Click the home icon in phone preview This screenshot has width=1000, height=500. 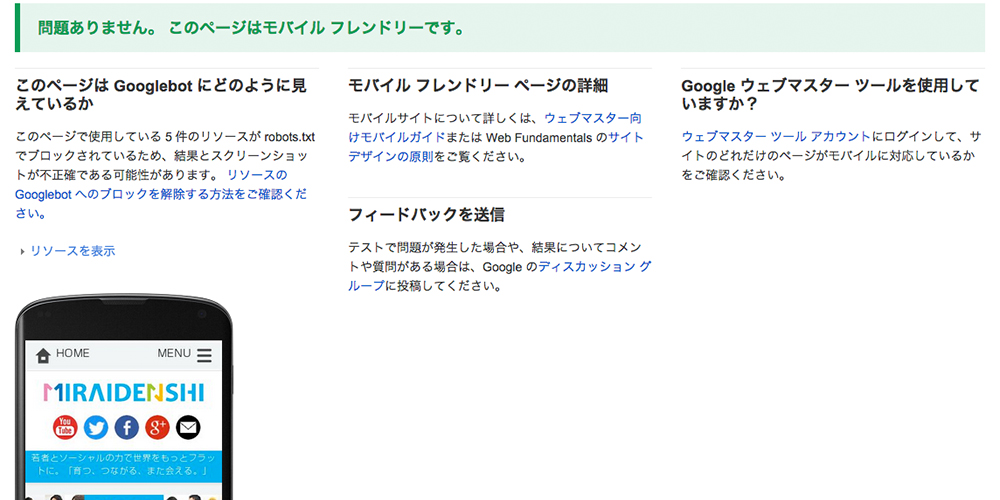[43, 355]
